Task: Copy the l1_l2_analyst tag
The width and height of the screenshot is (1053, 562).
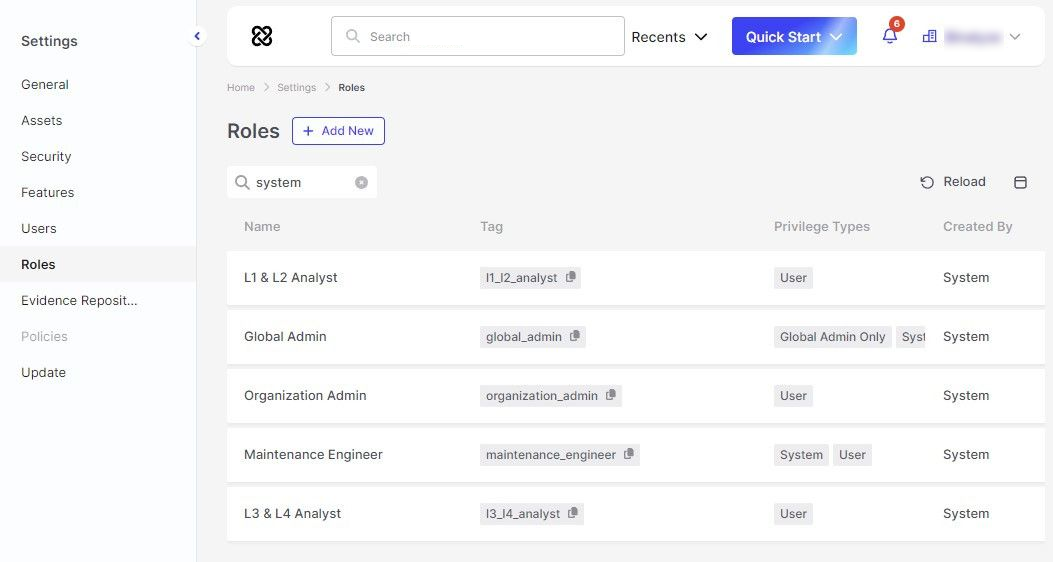Action: [x=571, y=277]
